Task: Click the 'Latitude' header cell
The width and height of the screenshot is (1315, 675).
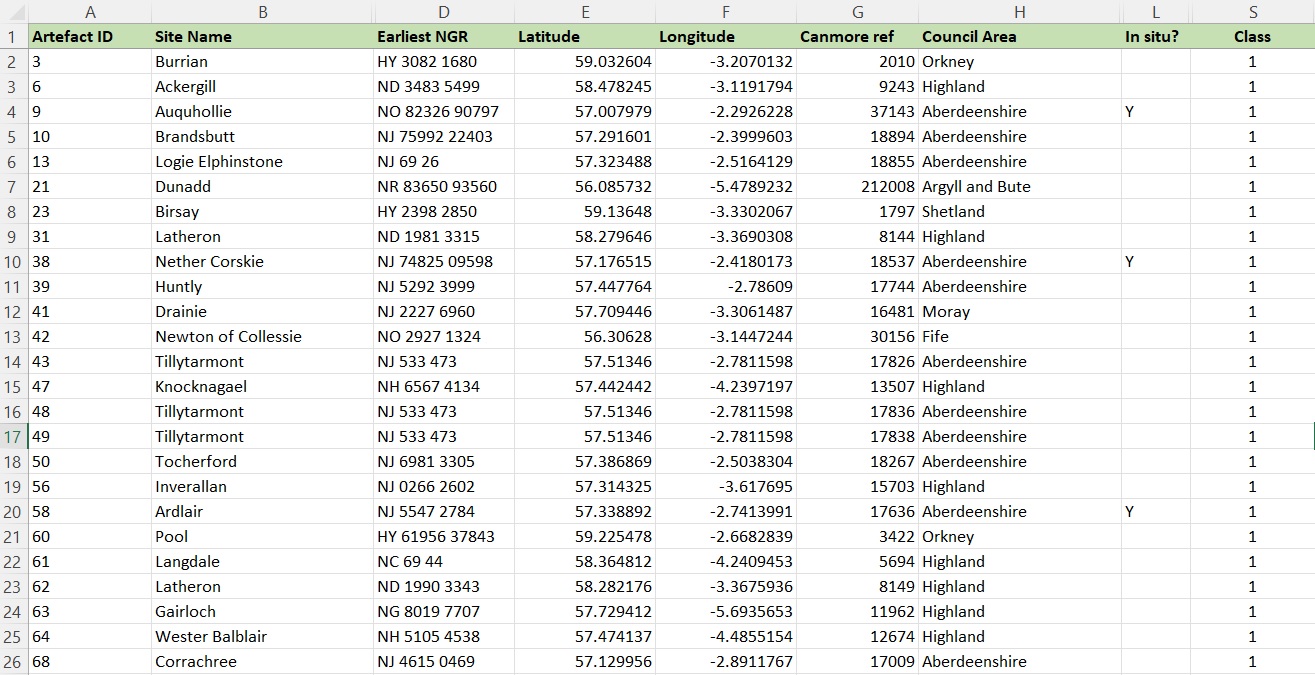Action: point(585,37)
